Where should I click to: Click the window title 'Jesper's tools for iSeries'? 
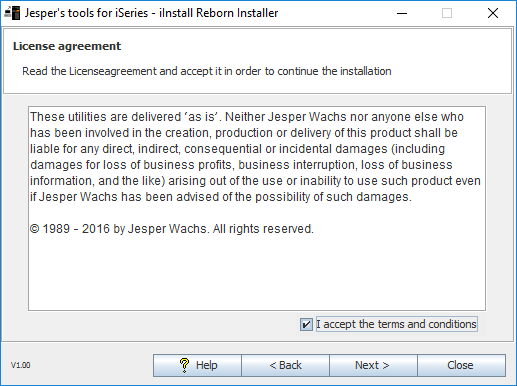click(86, 13)
